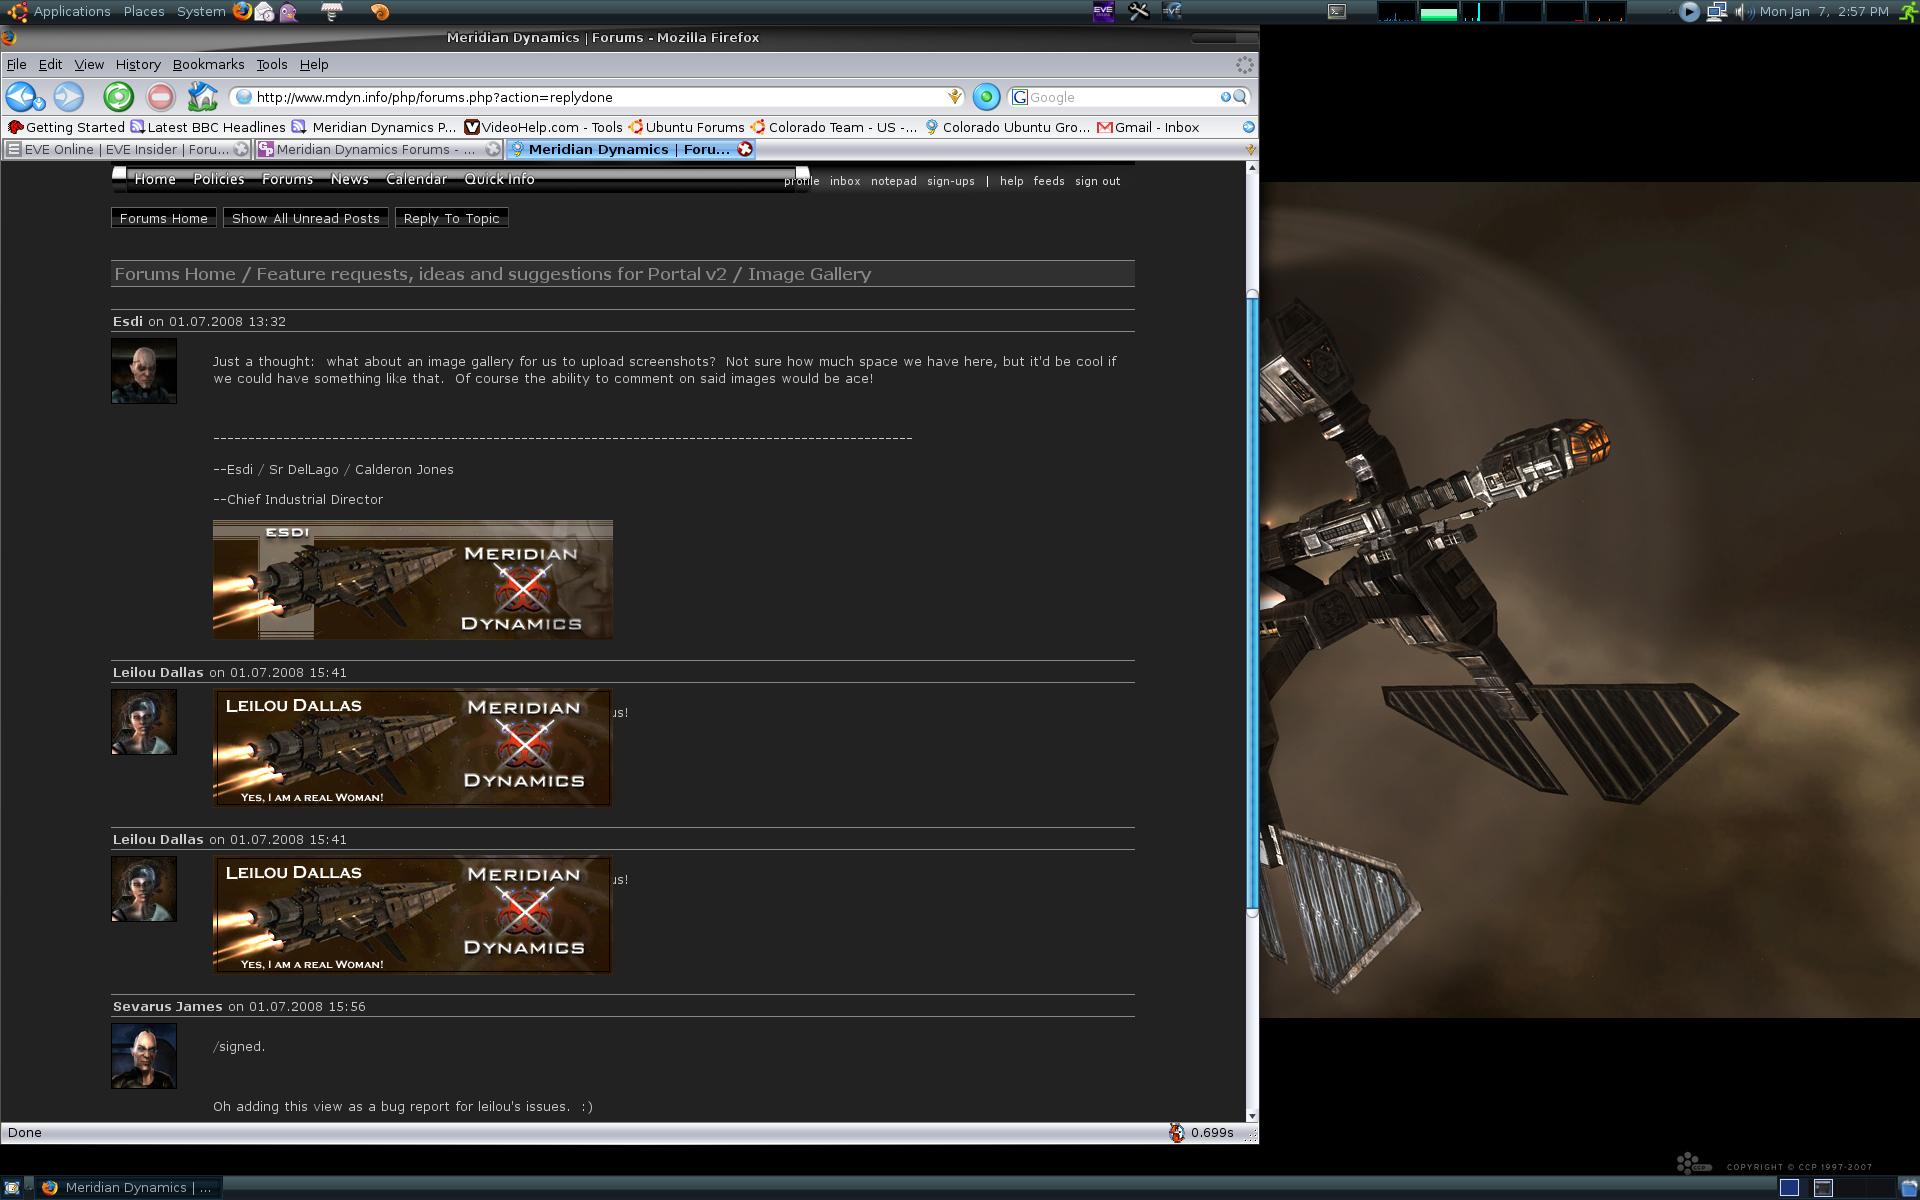Screen dimensions: 1920x1200
Task: Open the back button history dropdown arrow
Action: (x=40, y=103)
